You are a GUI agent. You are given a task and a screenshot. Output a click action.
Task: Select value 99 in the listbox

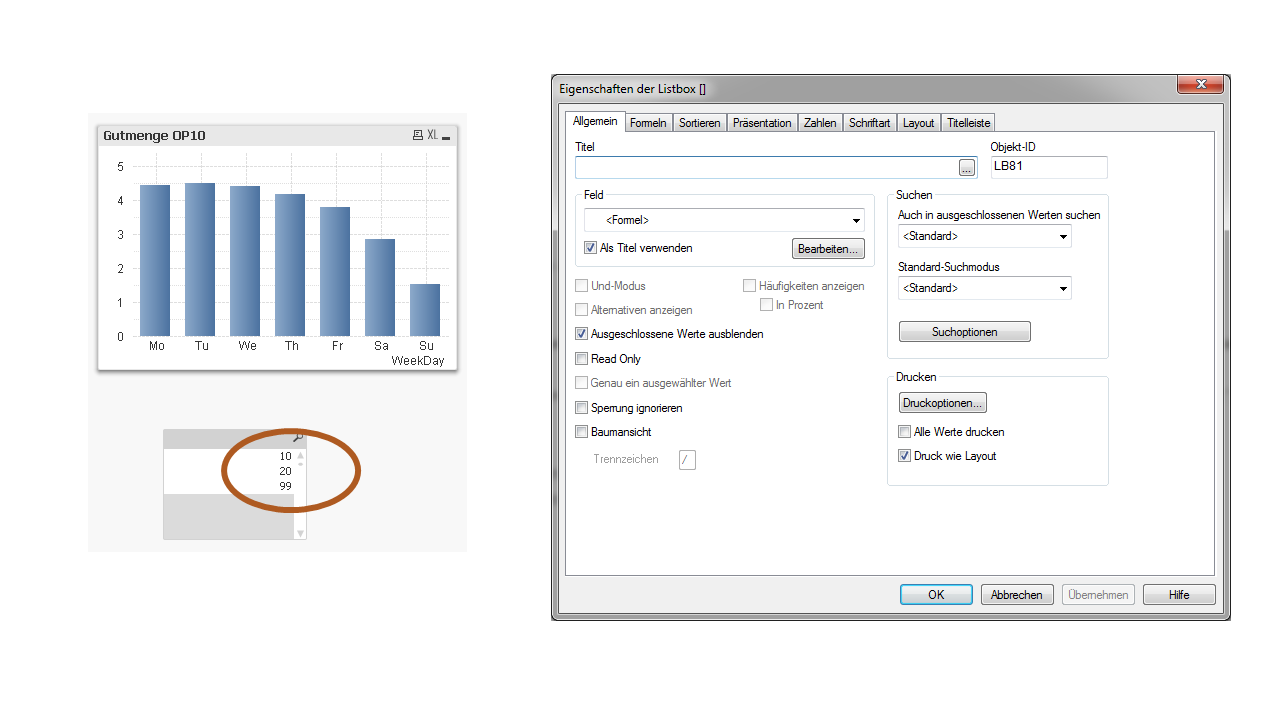click(285, 486)
